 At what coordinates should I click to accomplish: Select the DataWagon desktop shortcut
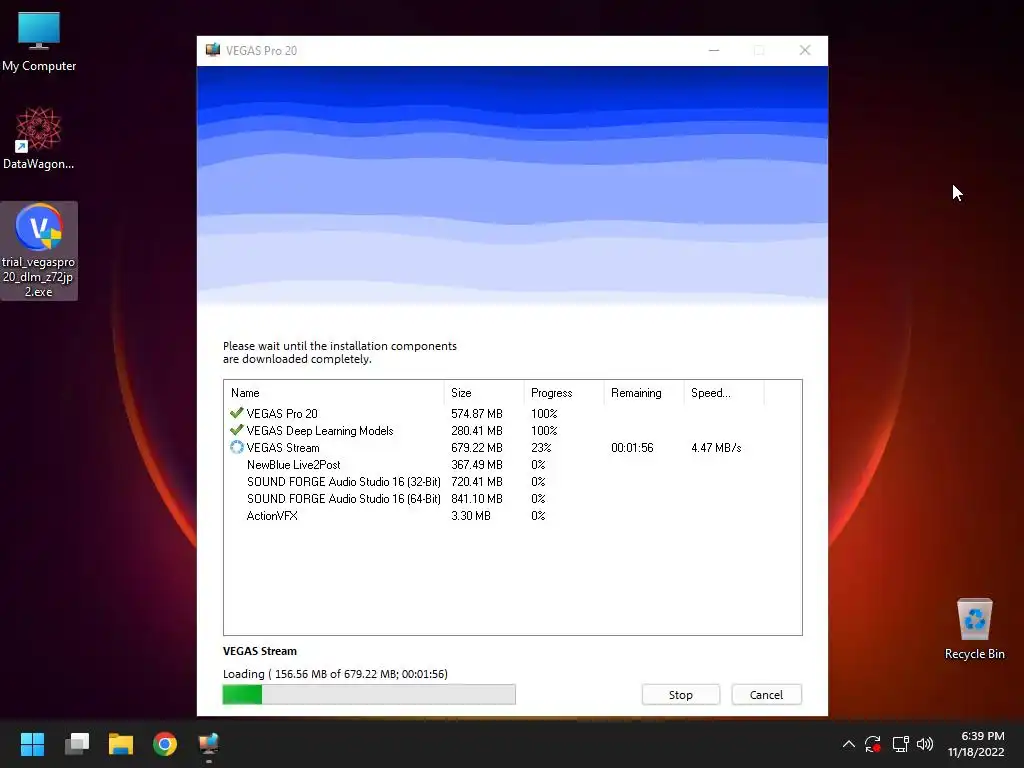click(x=39, y=138)
